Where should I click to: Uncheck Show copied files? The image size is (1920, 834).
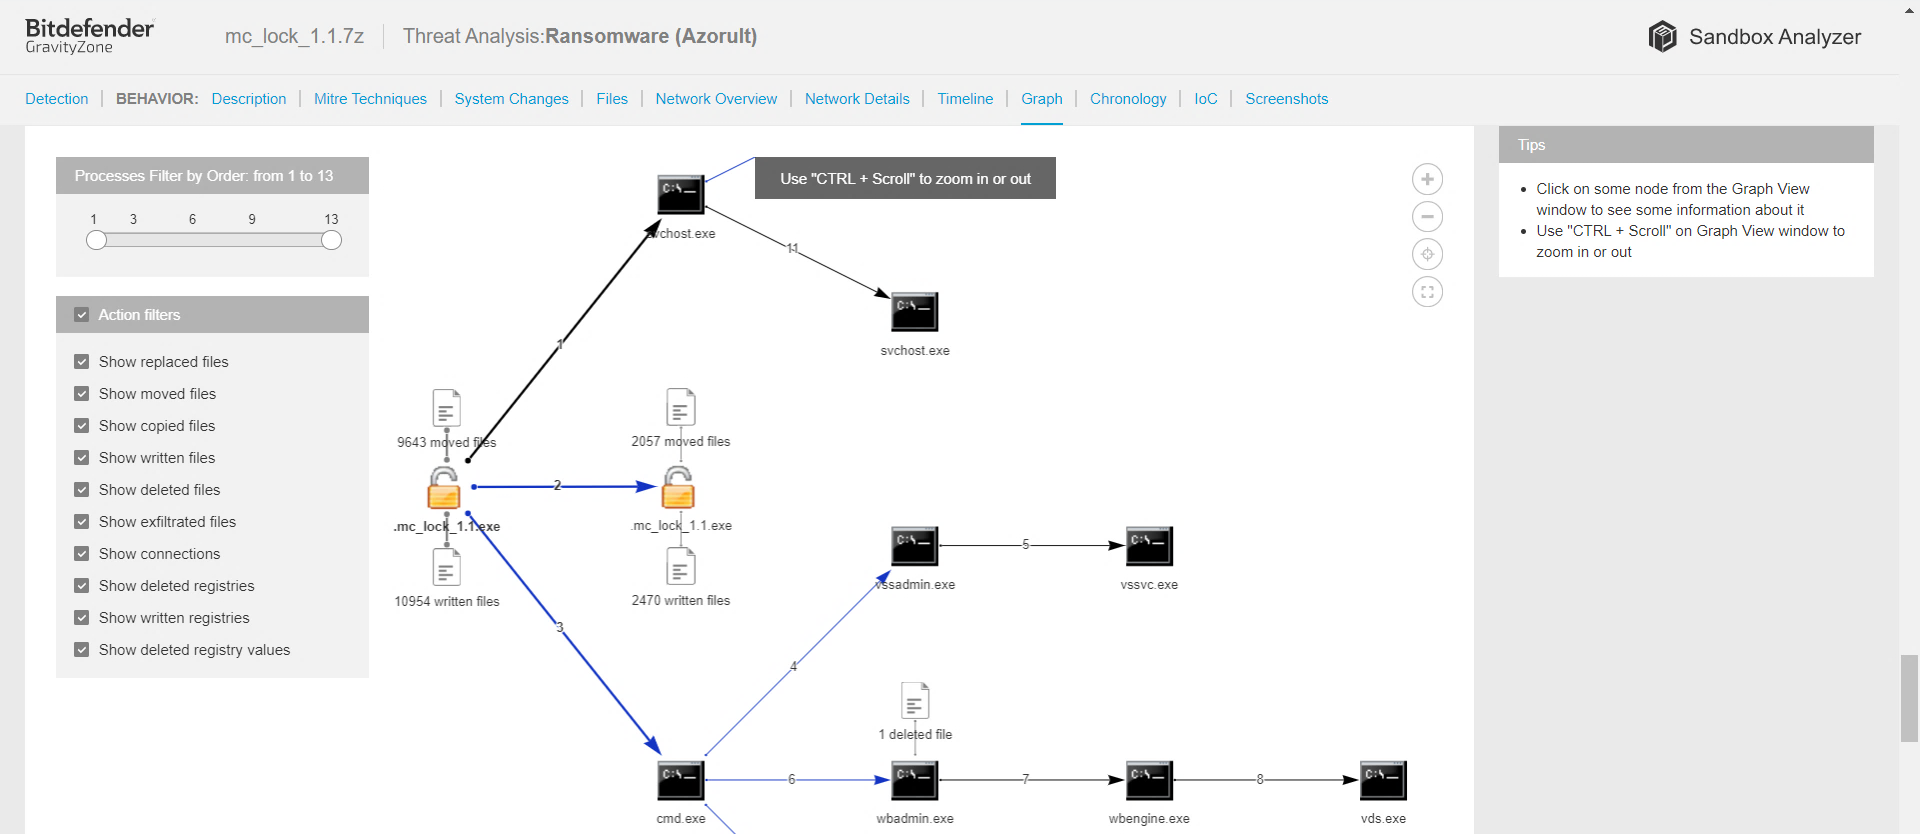(x=82, y=426)
